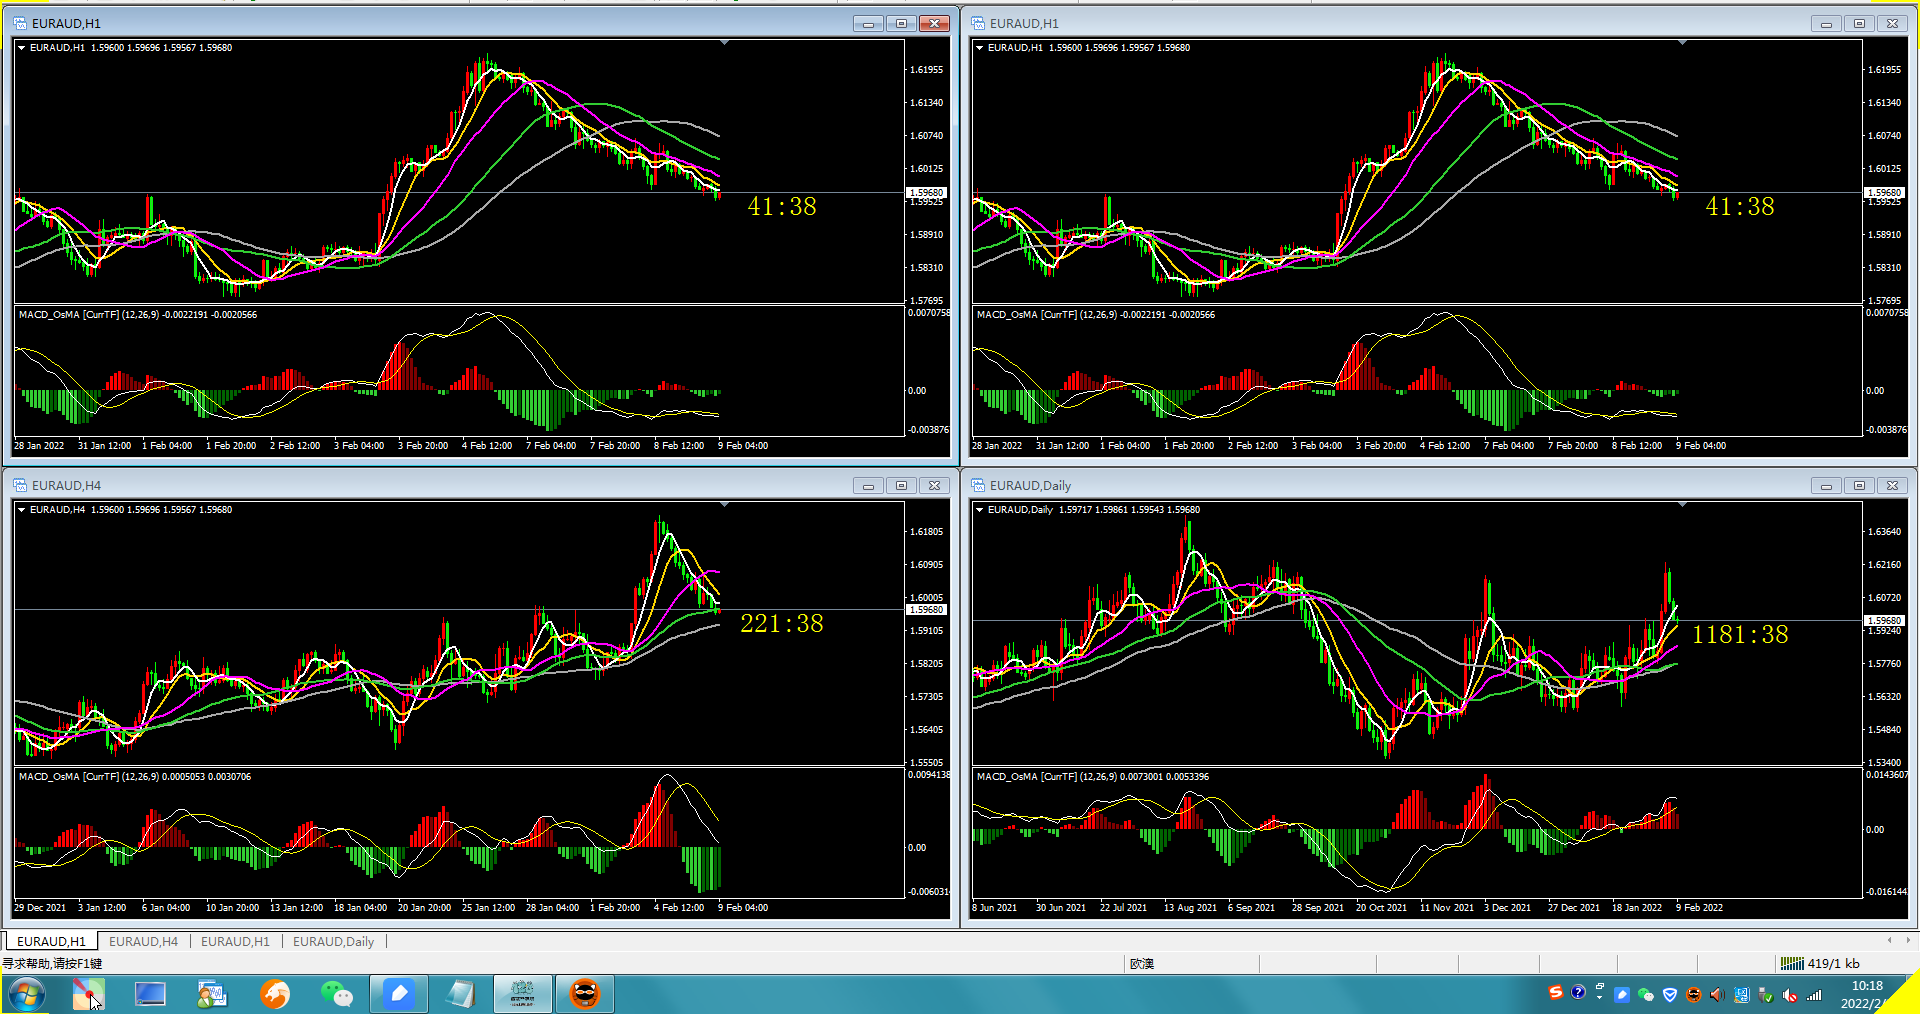Click the WeChat icon in system tray
This screenshot has height=1014, width=1920.
click(x=1646, y=995)
